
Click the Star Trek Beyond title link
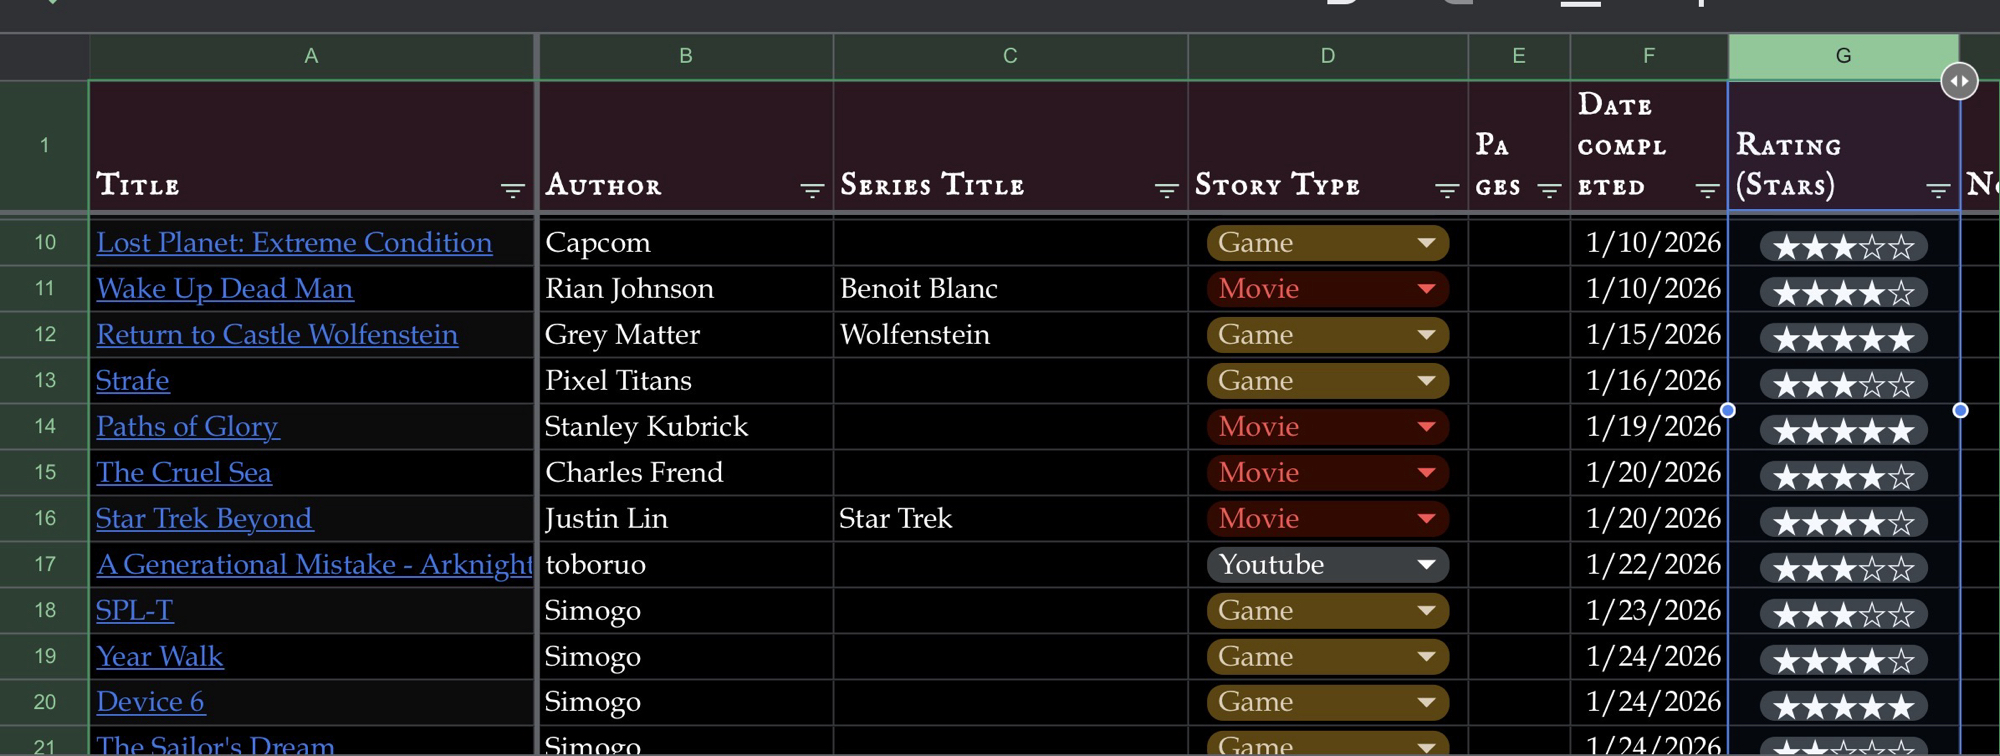pyautogui.click(x=204, y=519)
